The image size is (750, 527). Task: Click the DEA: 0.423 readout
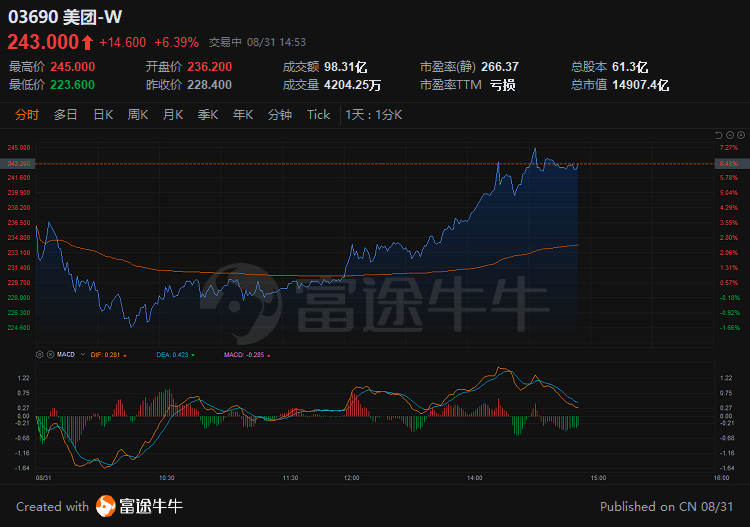point(175,355)
